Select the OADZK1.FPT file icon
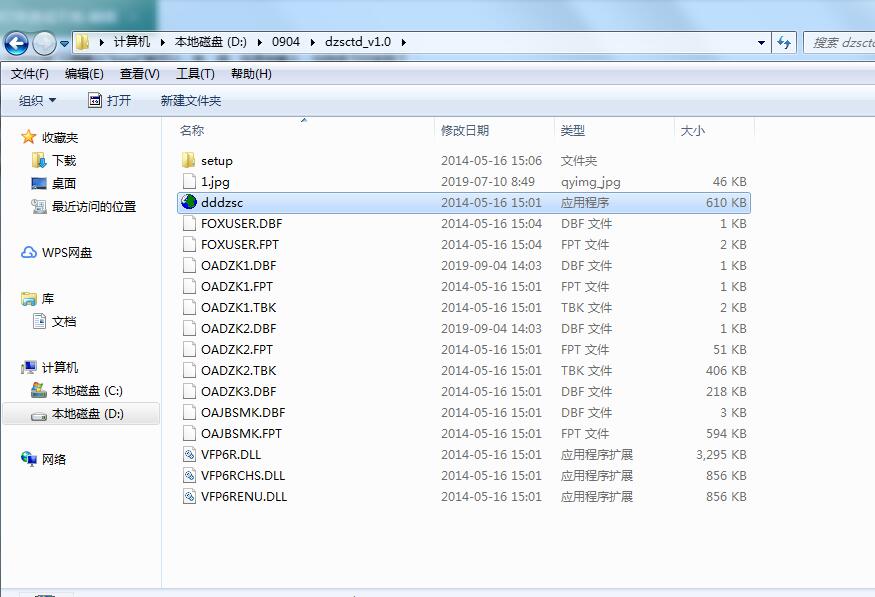Image resolution: width=875 pixels, height=597 pixels. [189, 286]
